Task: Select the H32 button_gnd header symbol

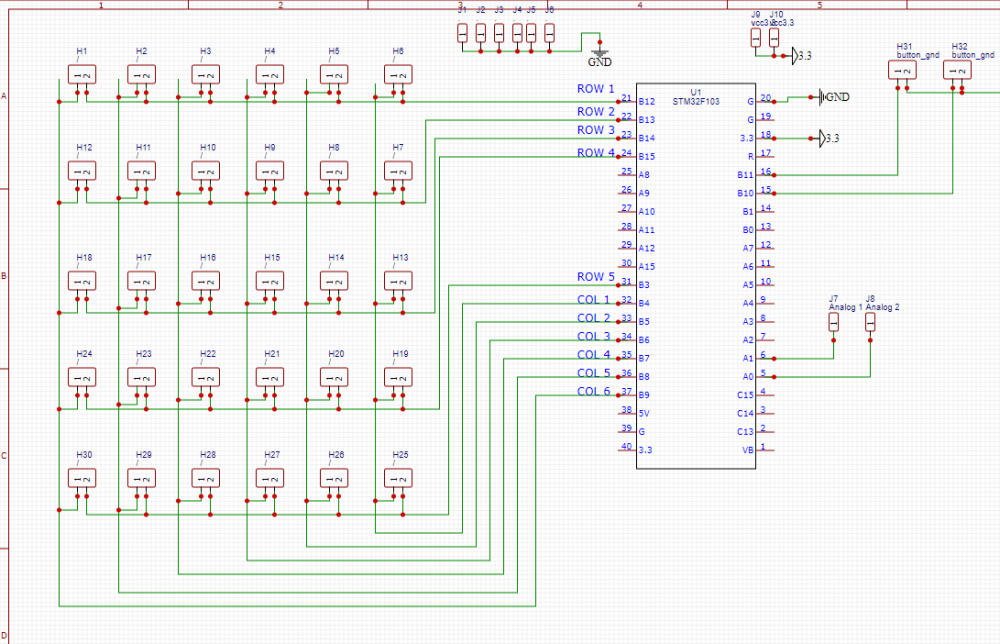Action: click(957, 70)
